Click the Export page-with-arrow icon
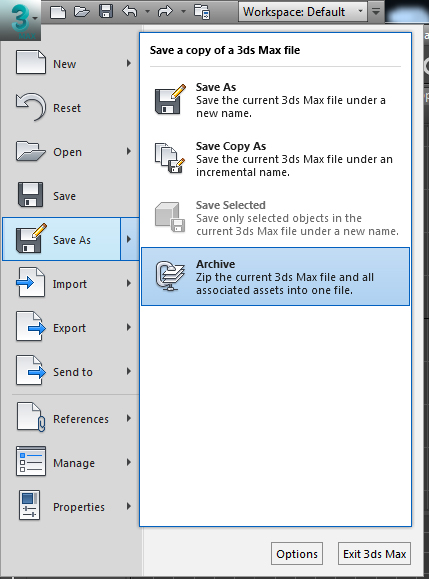Image resolution: width=429 pixels, height=579 pixels. tap(31, 326)
